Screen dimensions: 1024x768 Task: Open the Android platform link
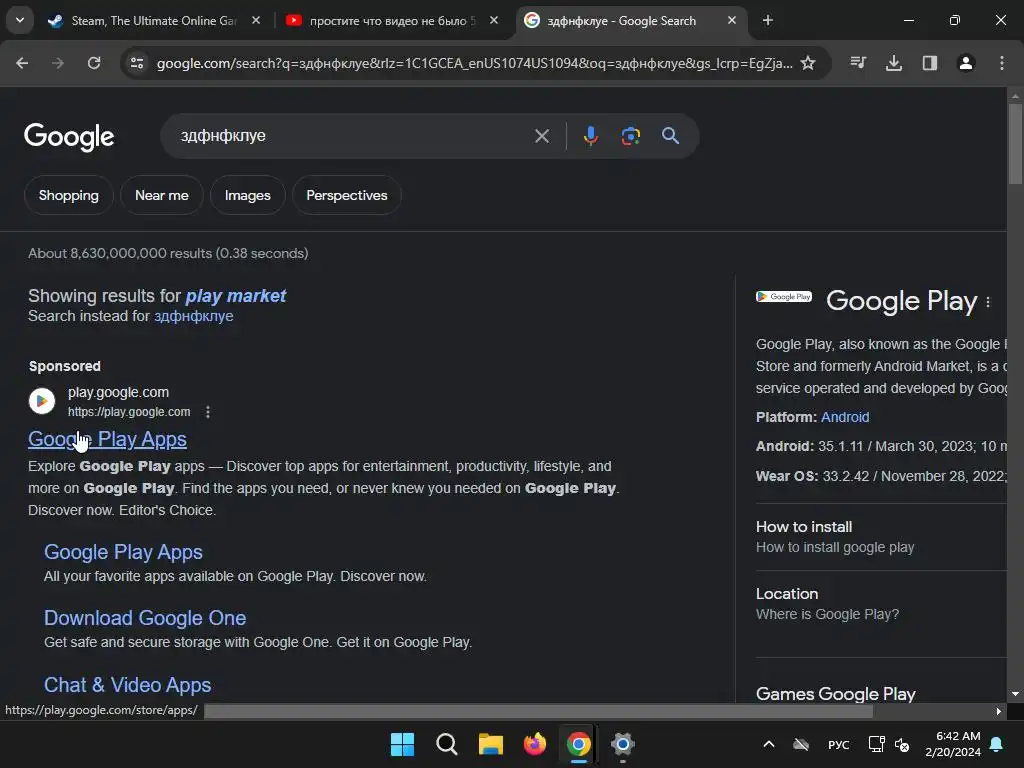click(845, 417)
